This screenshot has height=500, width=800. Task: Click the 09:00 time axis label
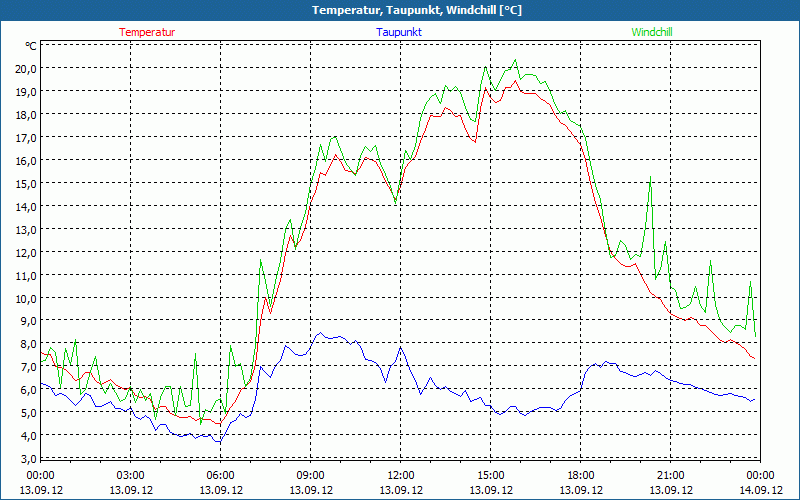tap(311, 476)
